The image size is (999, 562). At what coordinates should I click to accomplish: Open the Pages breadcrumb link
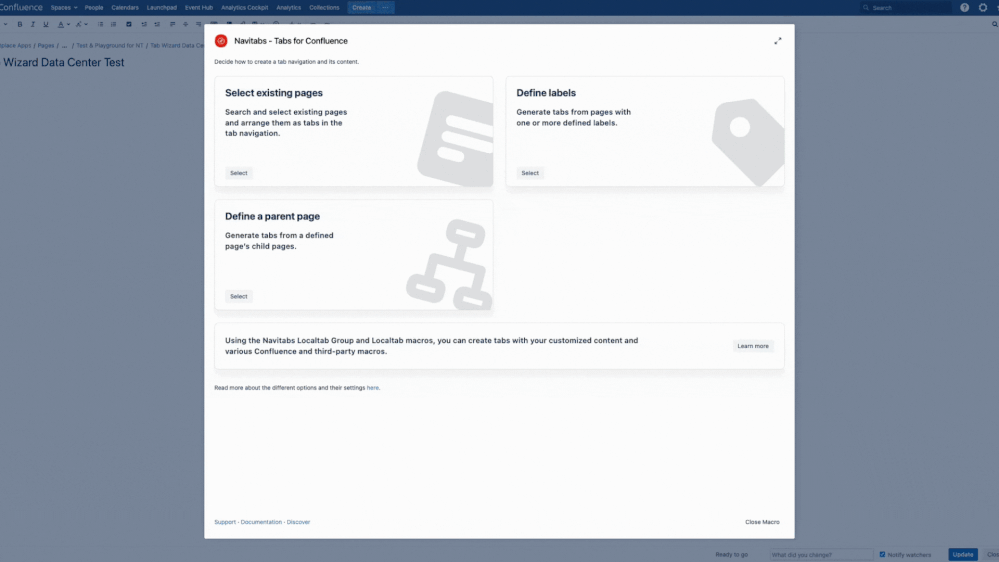tap(46, 46)
